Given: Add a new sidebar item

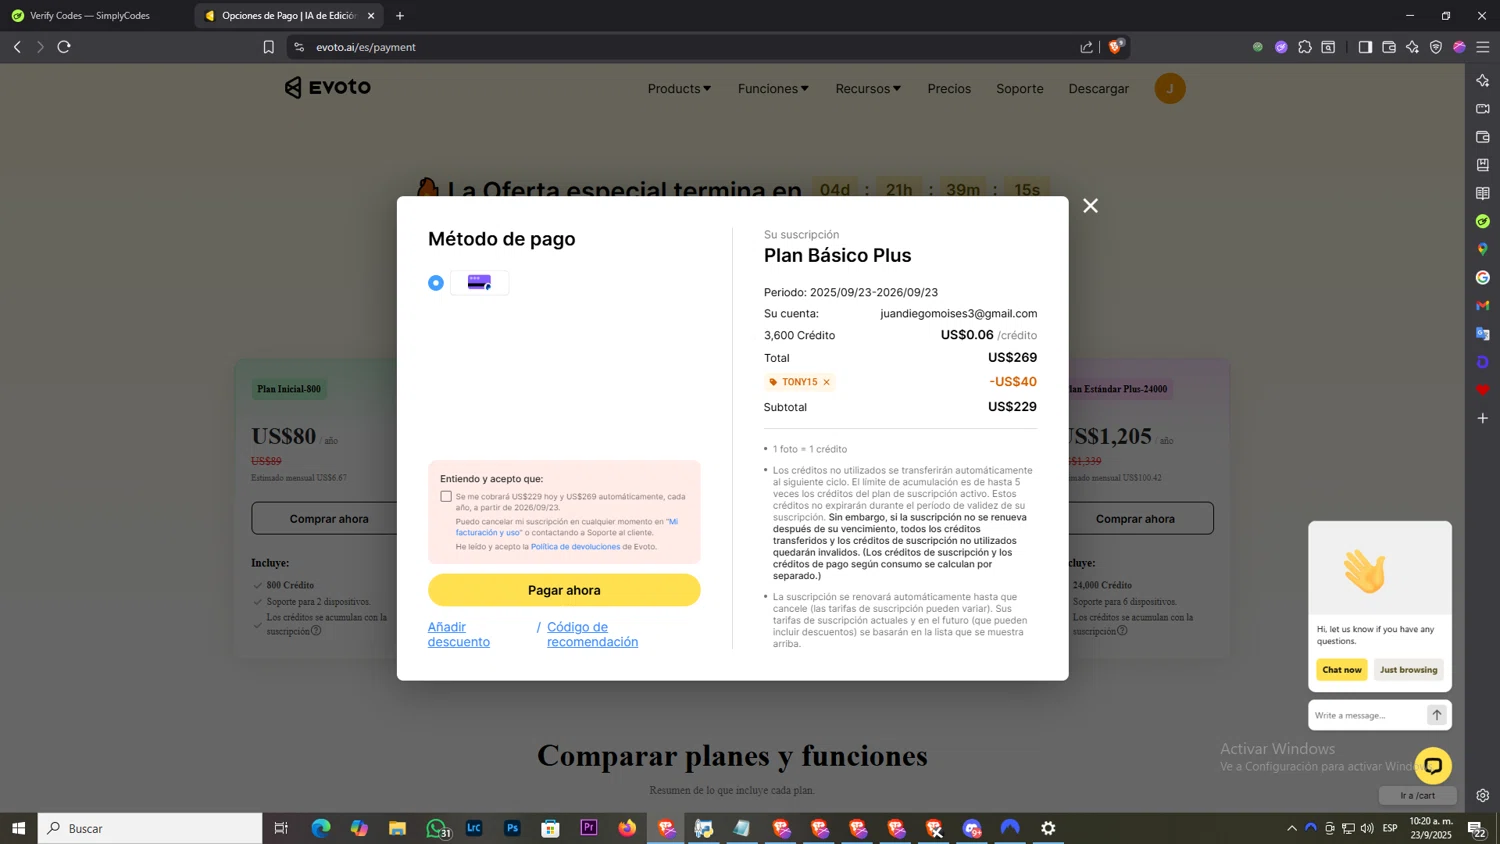Looking at the screenshot, I should 1483,418.
